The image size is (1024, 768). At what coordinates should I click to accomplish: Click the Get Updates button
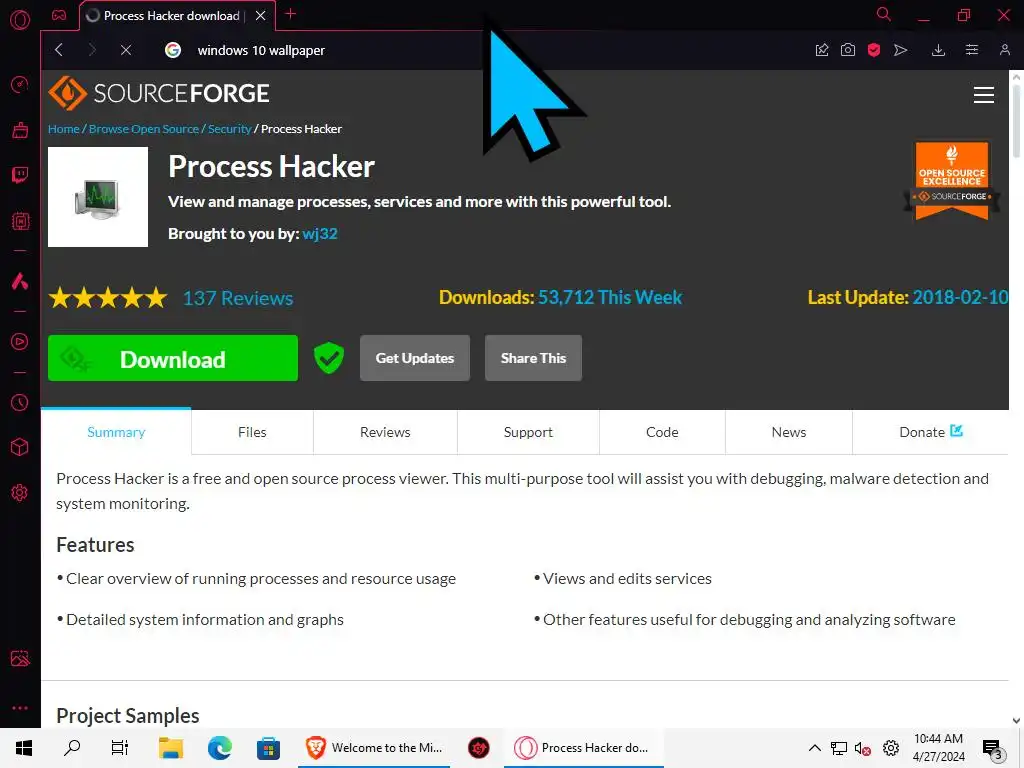coord(415,358)
